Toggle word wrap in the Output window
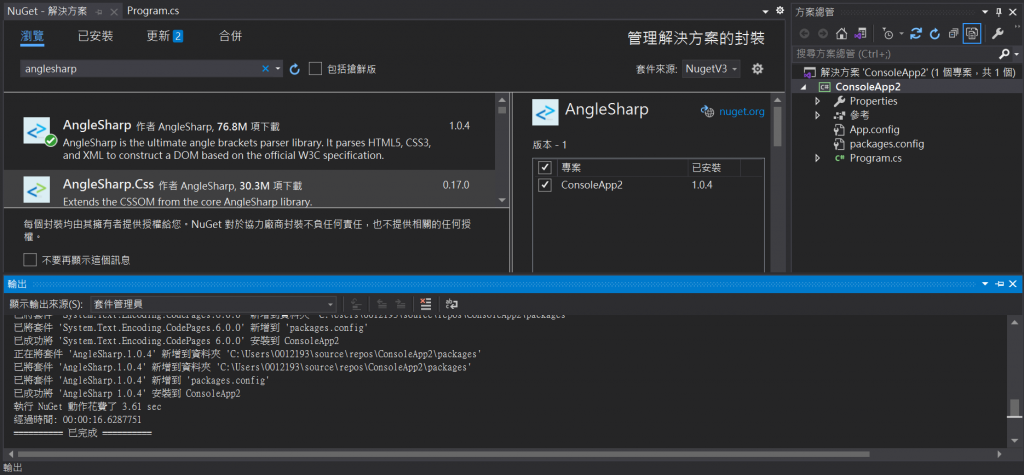This screenshot has width=1024, height=475. pos(452,304)
